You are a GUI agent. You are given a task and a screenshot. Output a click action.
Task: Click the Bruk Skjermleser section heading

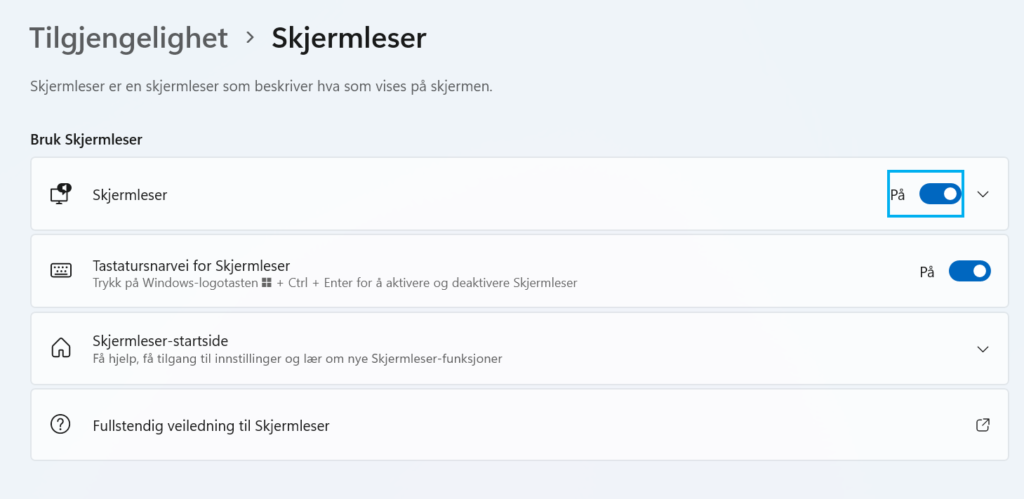click(x=86, y=139)
